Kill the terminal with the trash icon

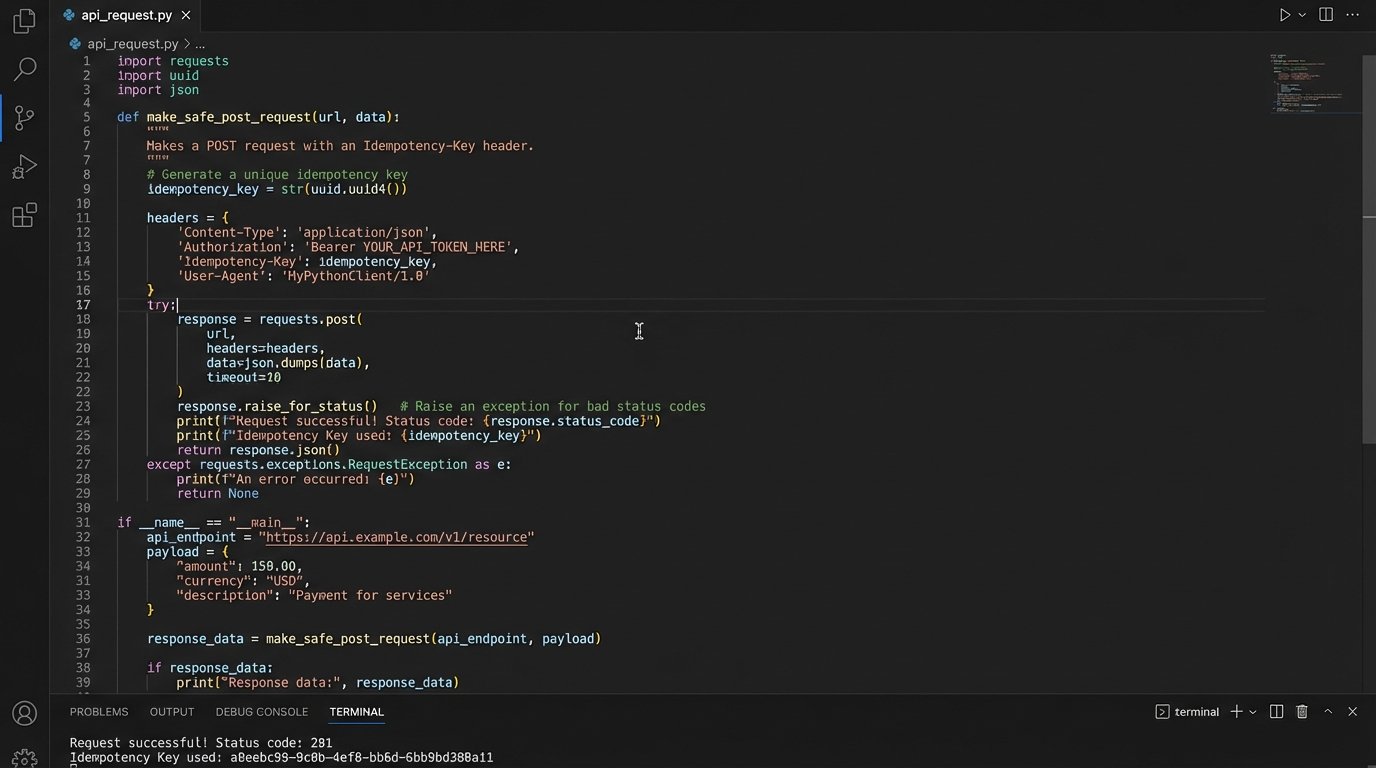pos(1302,711)
